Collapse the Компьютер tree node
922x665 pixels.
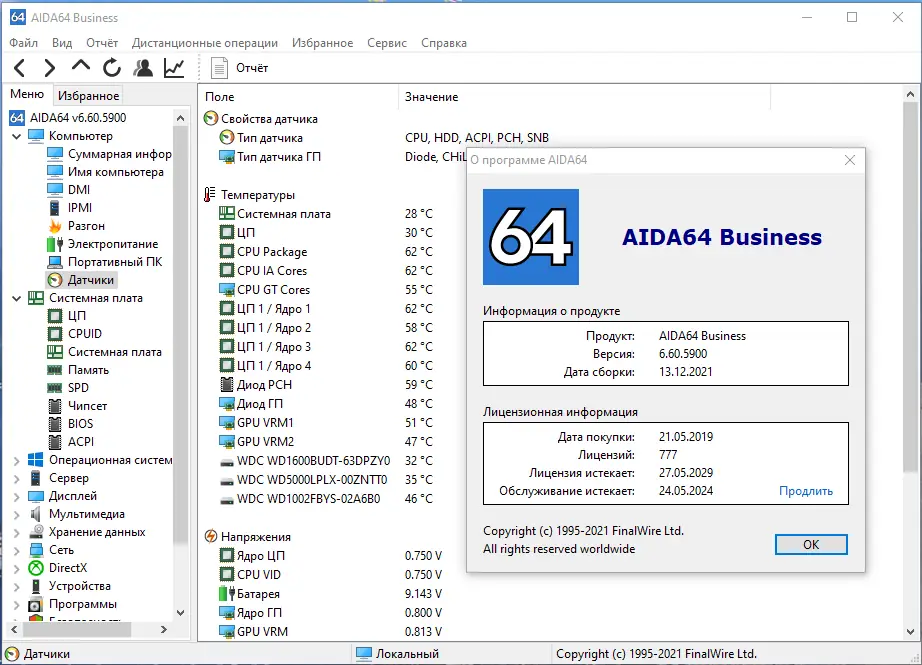pyautogui.click(x=16, y=136)
